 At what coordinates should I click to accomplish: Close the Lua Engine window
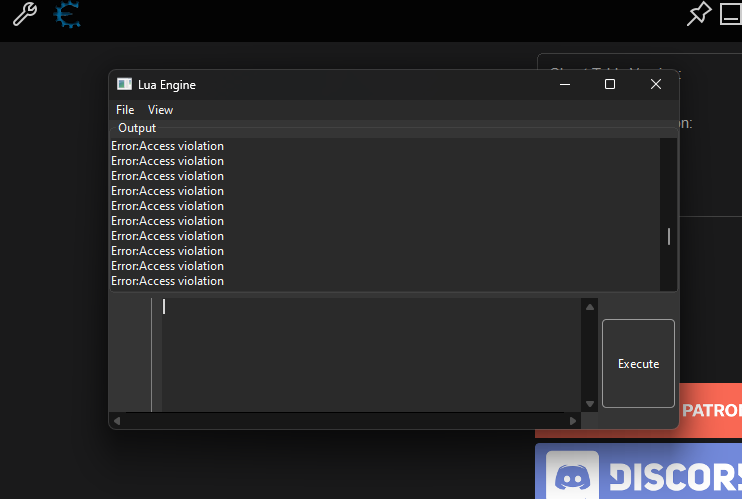(655, 84)
